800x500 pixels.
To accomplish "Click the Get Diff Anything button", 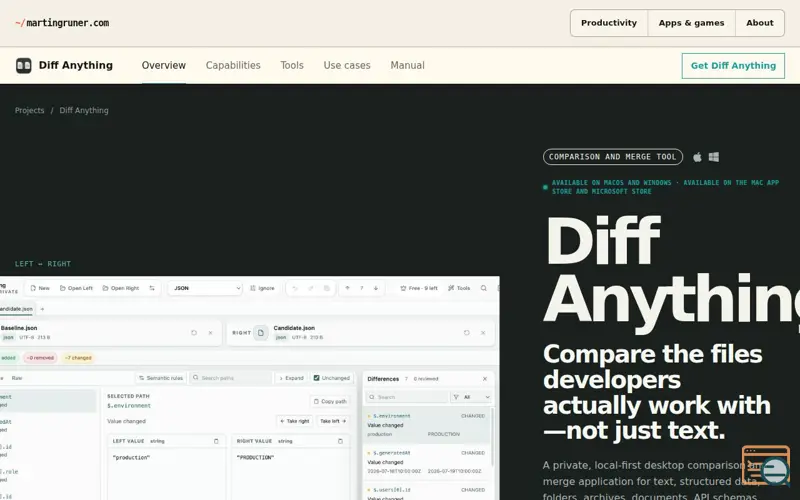I will pos(733,66).
